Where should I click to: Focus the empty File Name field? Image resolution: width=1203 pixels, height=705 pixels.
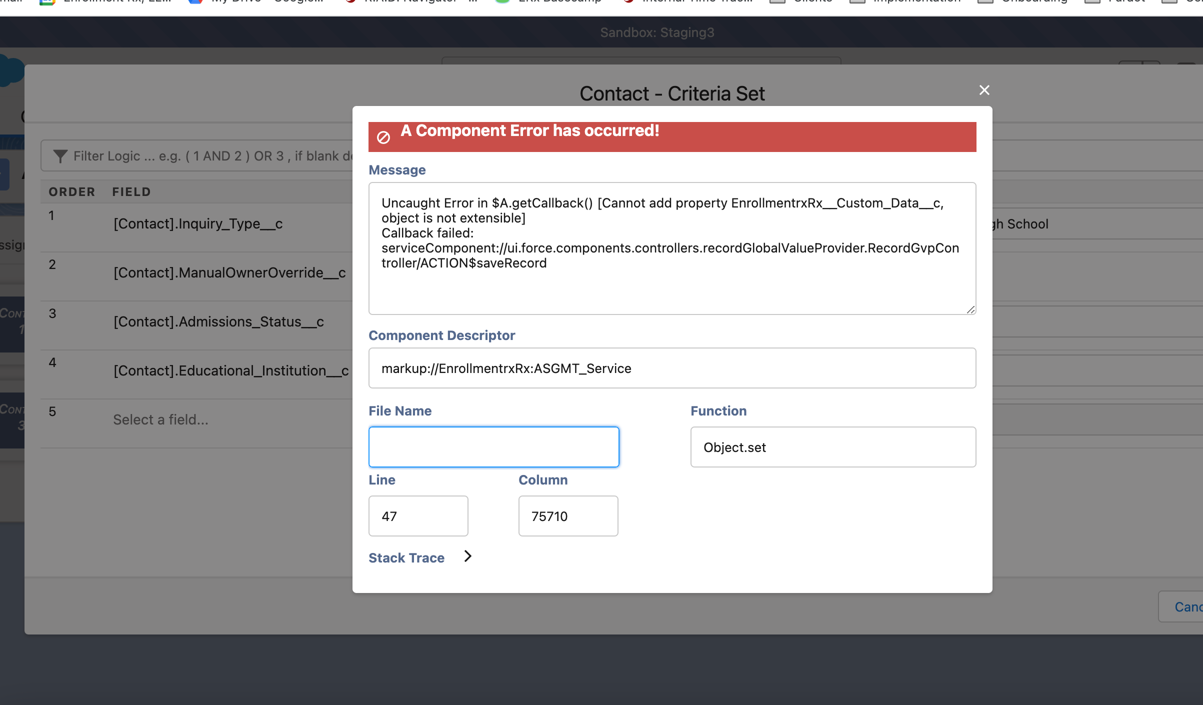point(494,447)
